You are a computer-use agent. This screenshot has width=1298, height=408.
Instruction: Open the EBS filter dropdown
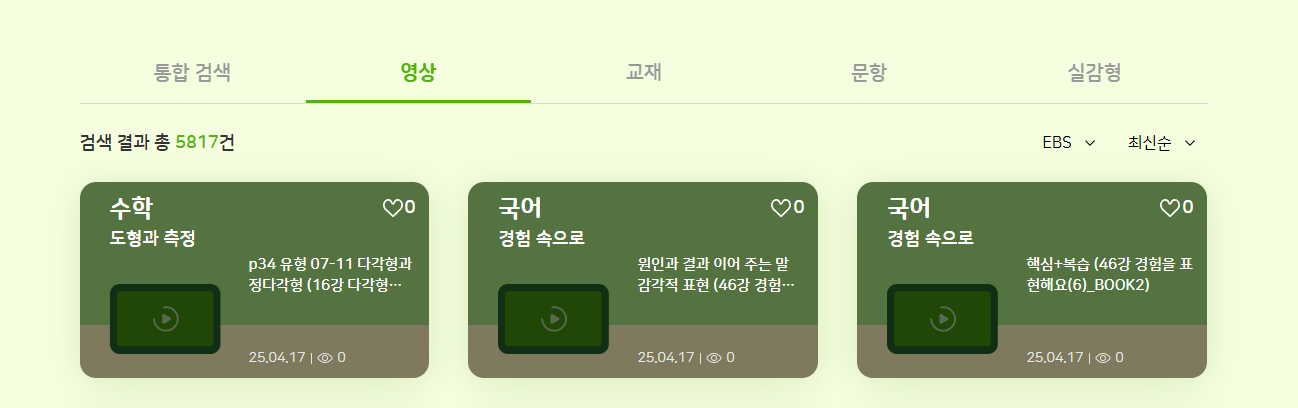tap(1069, 142)
